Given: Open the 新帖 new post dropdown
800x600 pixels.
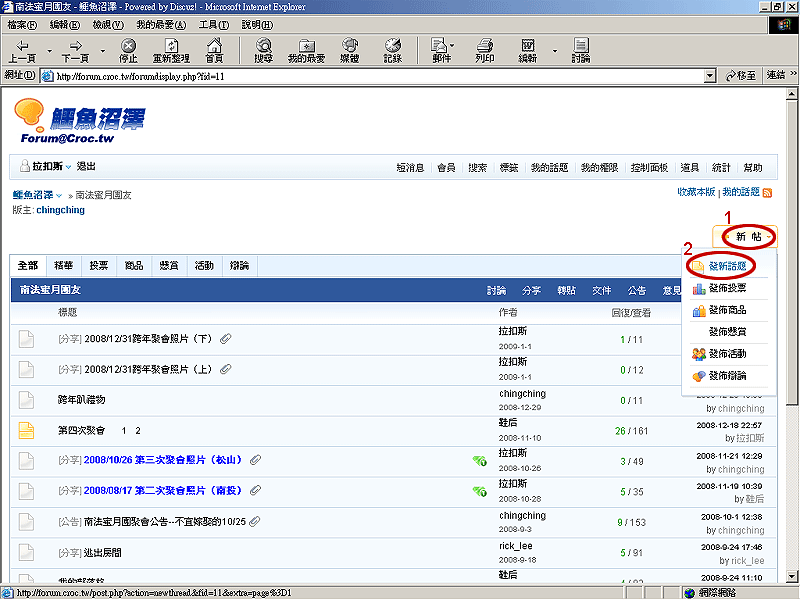Looking at the screenshot, I should (x=746, y=237).
